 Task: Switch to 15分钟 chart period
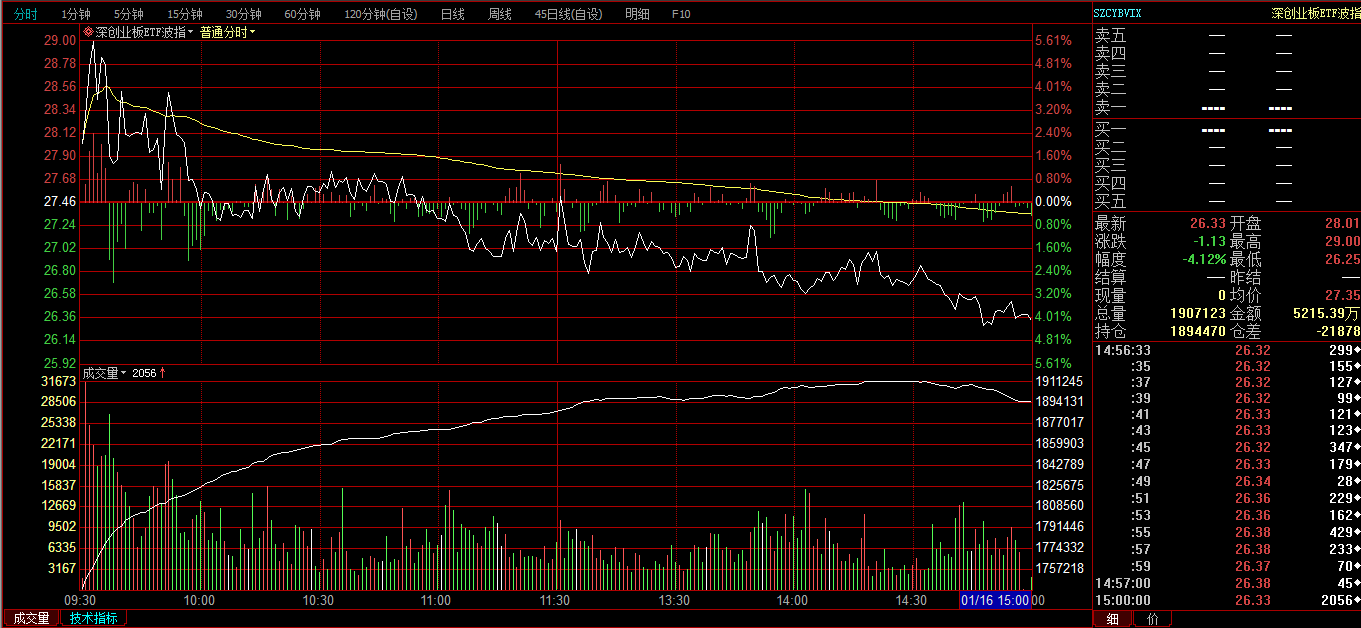pos(185,14)
